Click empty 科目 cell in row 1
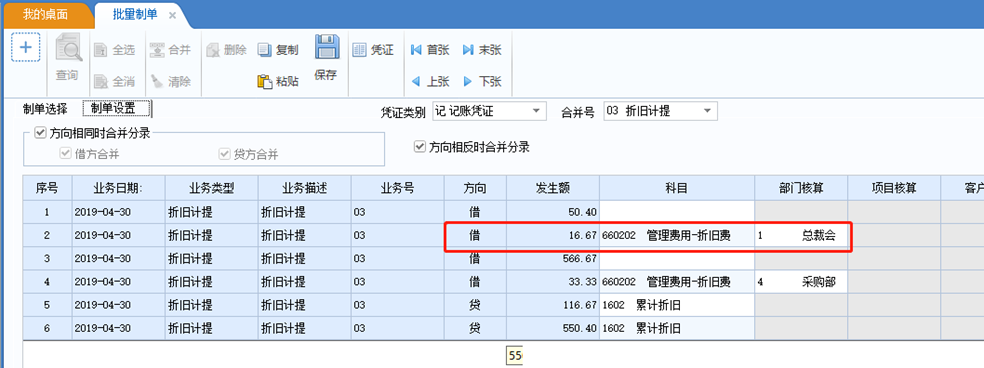This screenshot has height=368, width=984. tap(677, 212)
